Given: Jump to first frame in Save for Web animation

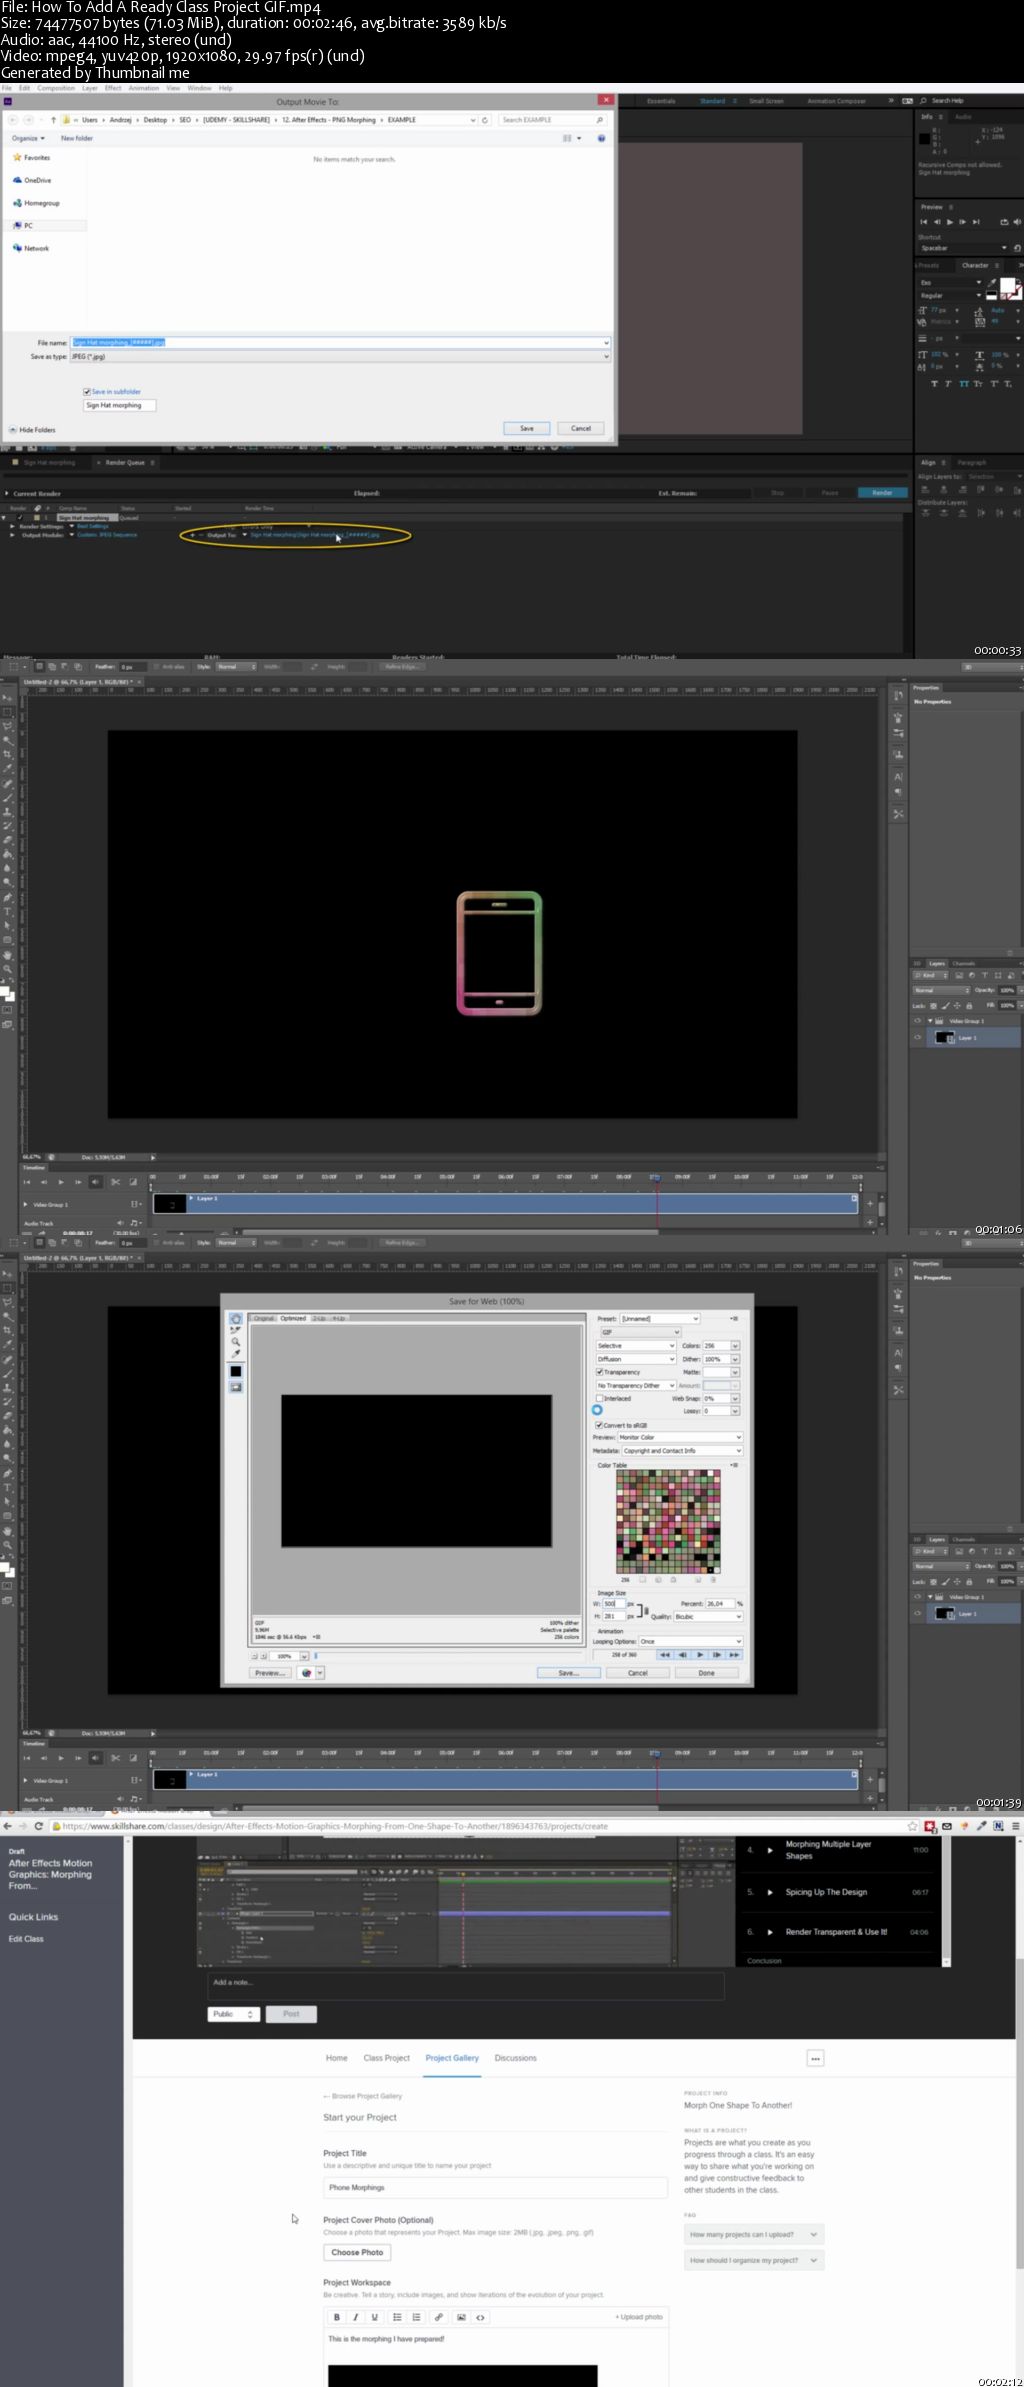Looking at the screenshot, I should coord(664,1655).
